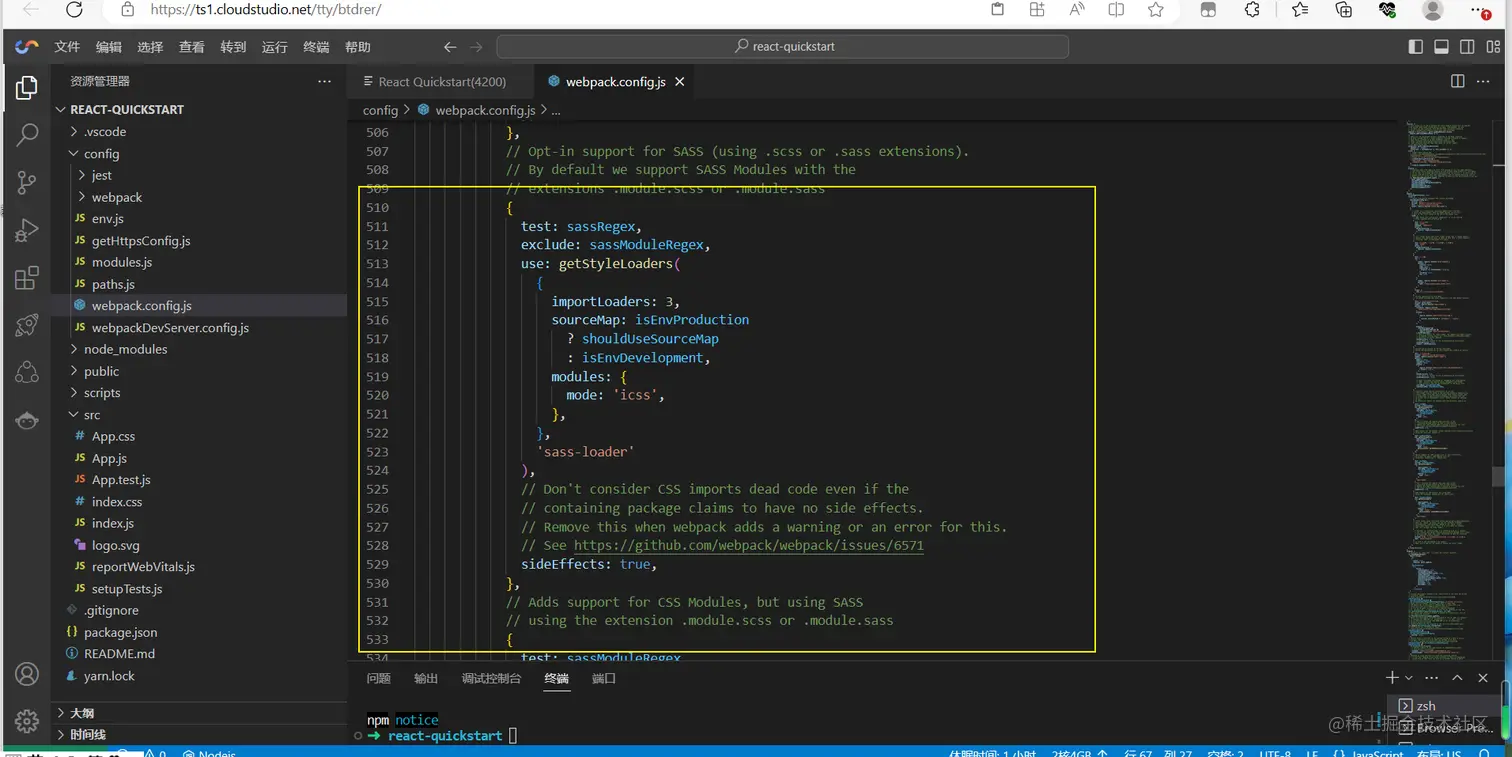Open the 编辑 menu

coord(109,47)
